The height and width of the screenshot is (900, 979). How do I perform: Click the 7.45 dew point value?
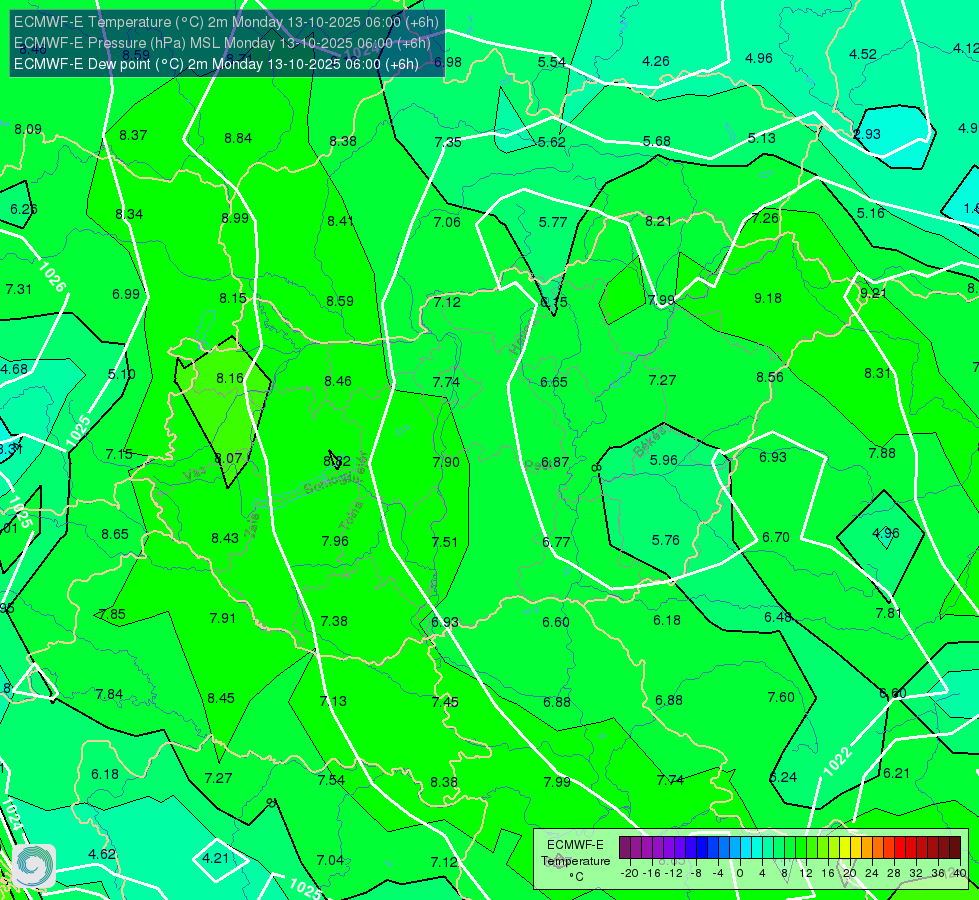coord(445,703)
